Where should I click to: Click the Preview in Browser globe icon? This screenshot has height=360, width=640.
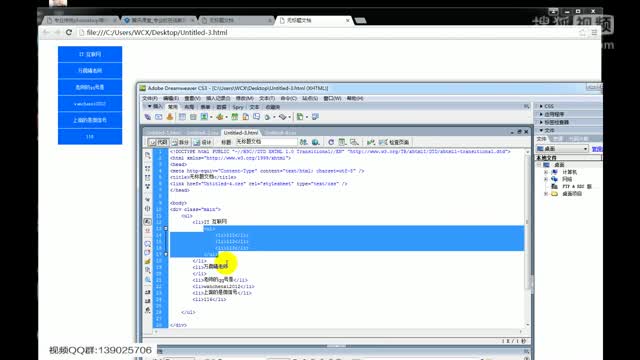coord(316,142)
